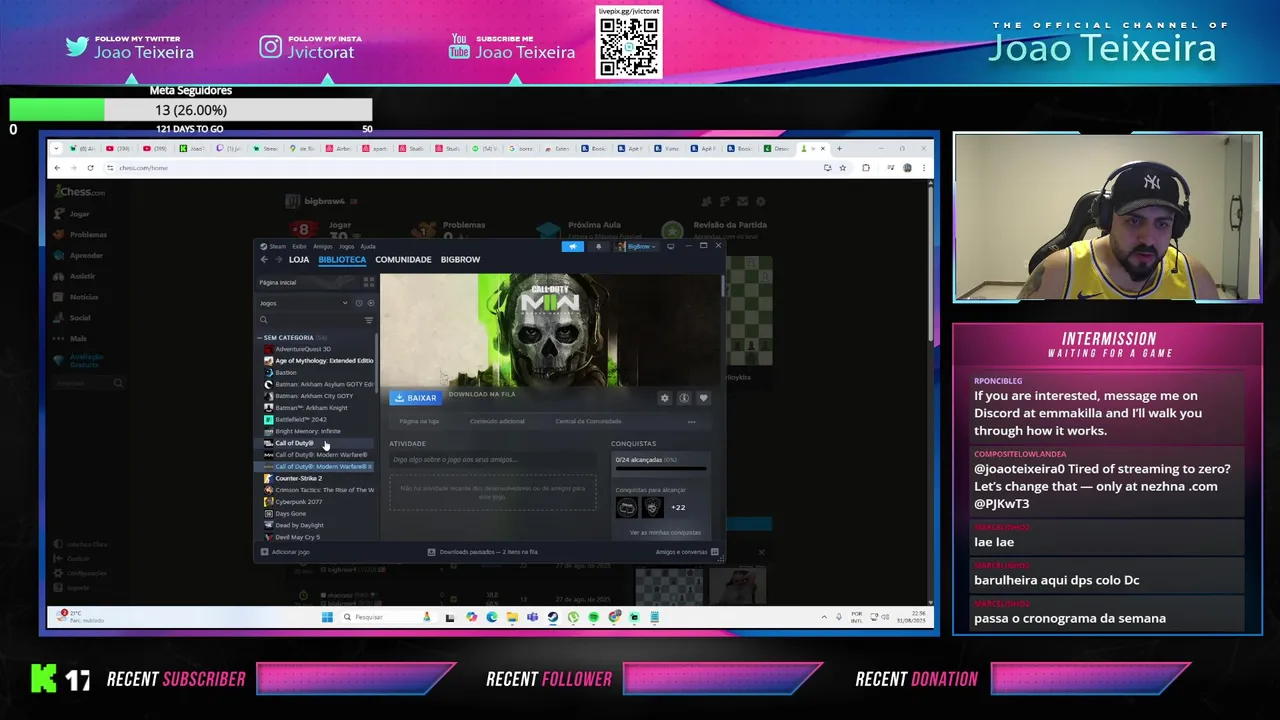This screenshot has width=1280, height=720.
Task: Click the Steam announcements megaphone button
Action: (572, 246)
